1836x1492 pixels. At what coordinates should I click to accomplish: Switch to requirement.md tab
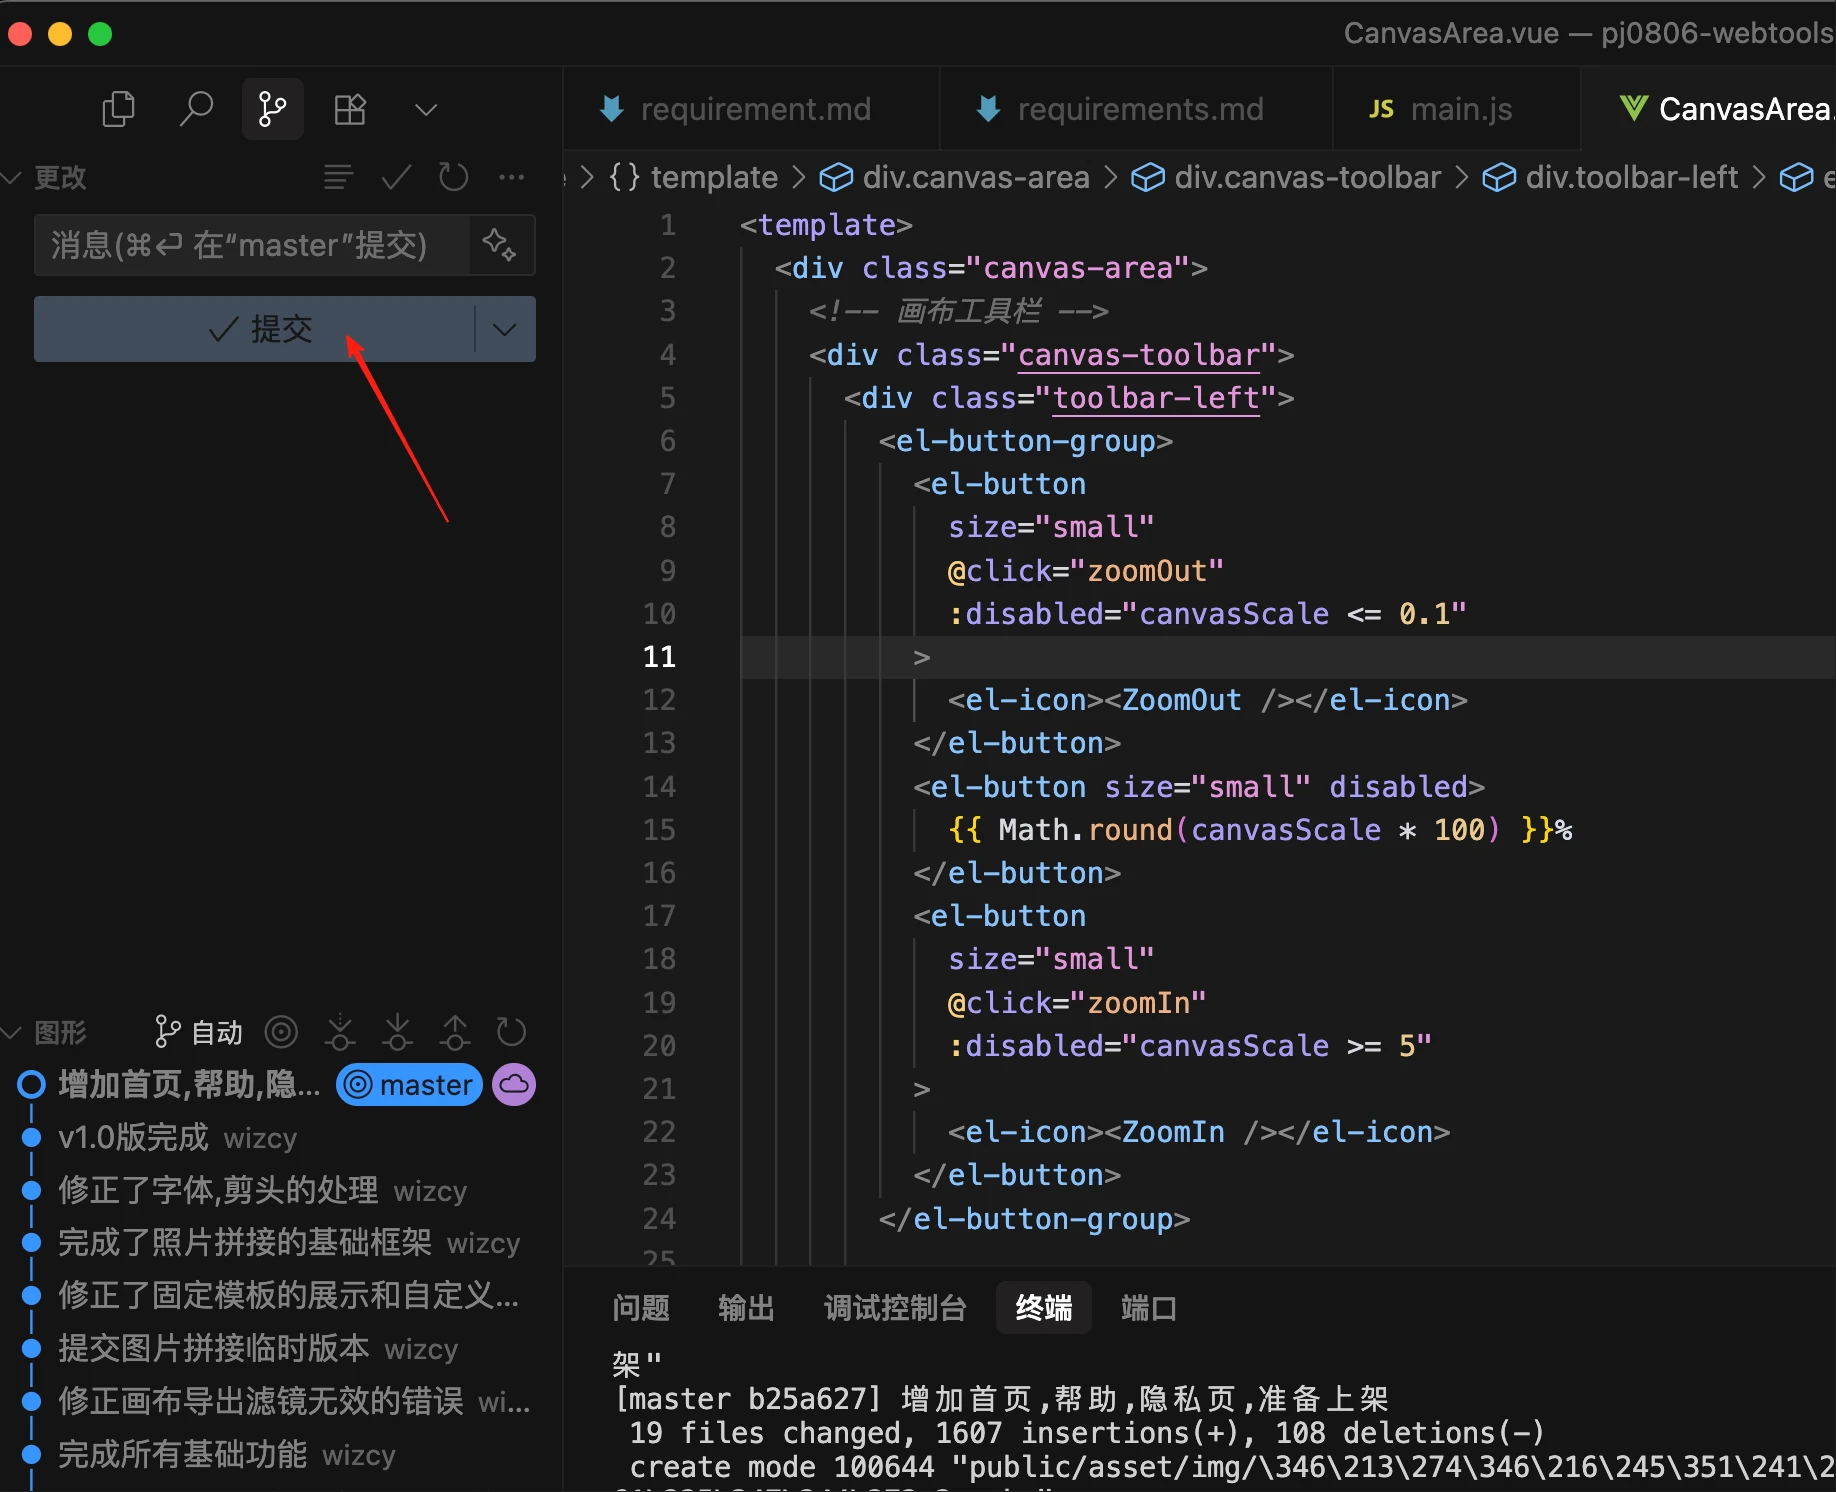[x=752, y=109]
